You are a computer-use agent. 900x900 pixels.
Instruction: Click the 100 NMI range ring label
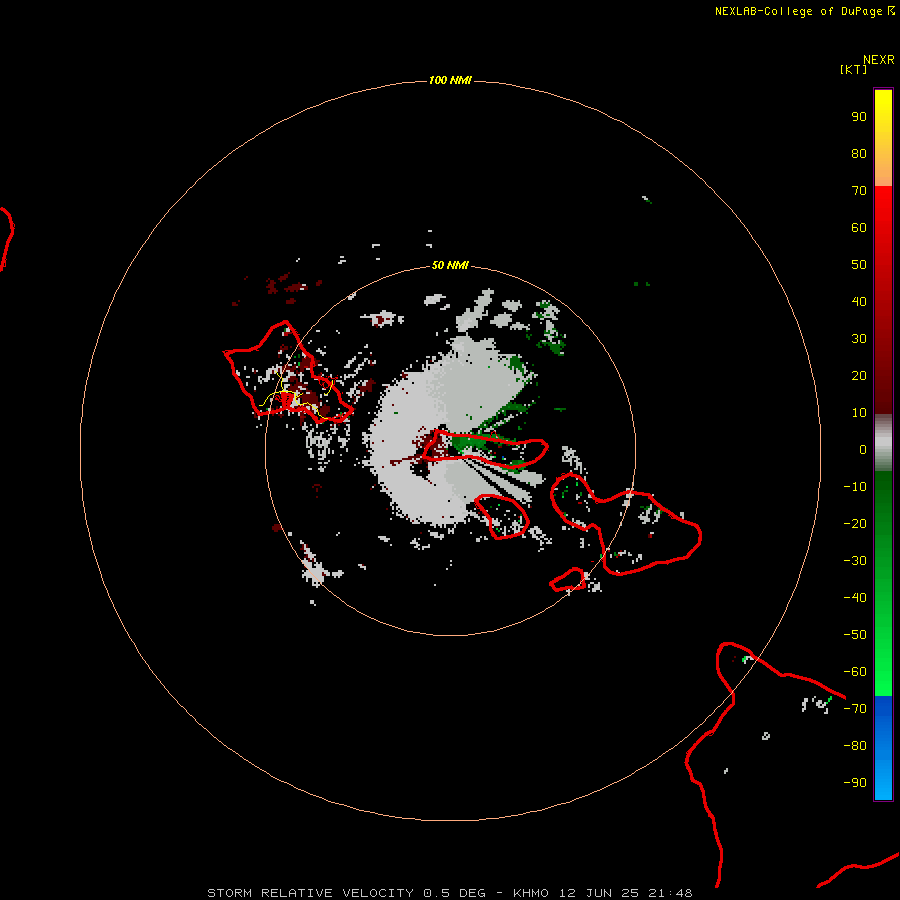coord(450,80)
